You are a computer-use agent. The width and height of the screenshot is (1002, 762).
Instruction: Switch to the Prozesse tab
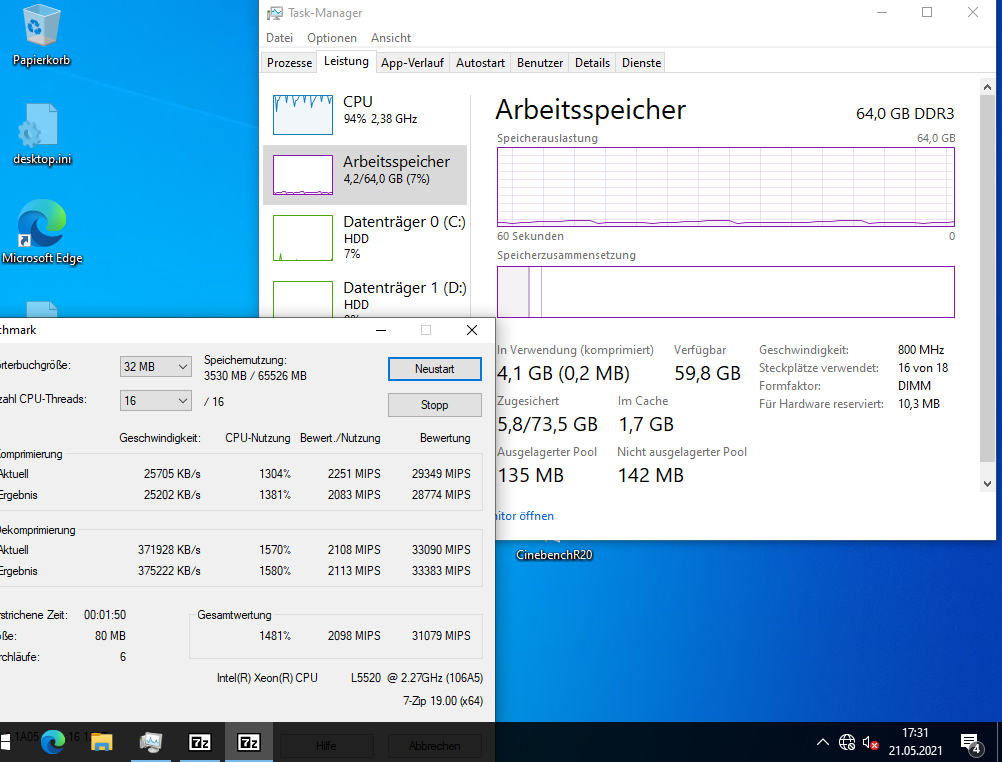pyautogui.click(x=289, y=63)
